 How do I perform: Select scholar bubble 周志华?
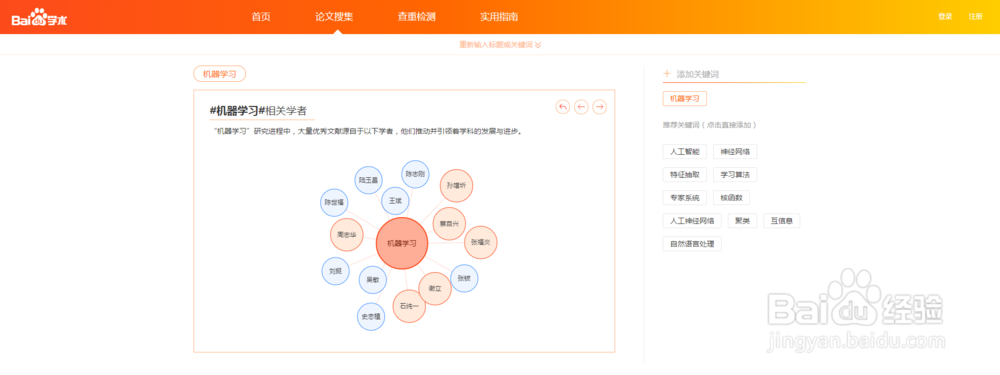click(x=346, y=235)
